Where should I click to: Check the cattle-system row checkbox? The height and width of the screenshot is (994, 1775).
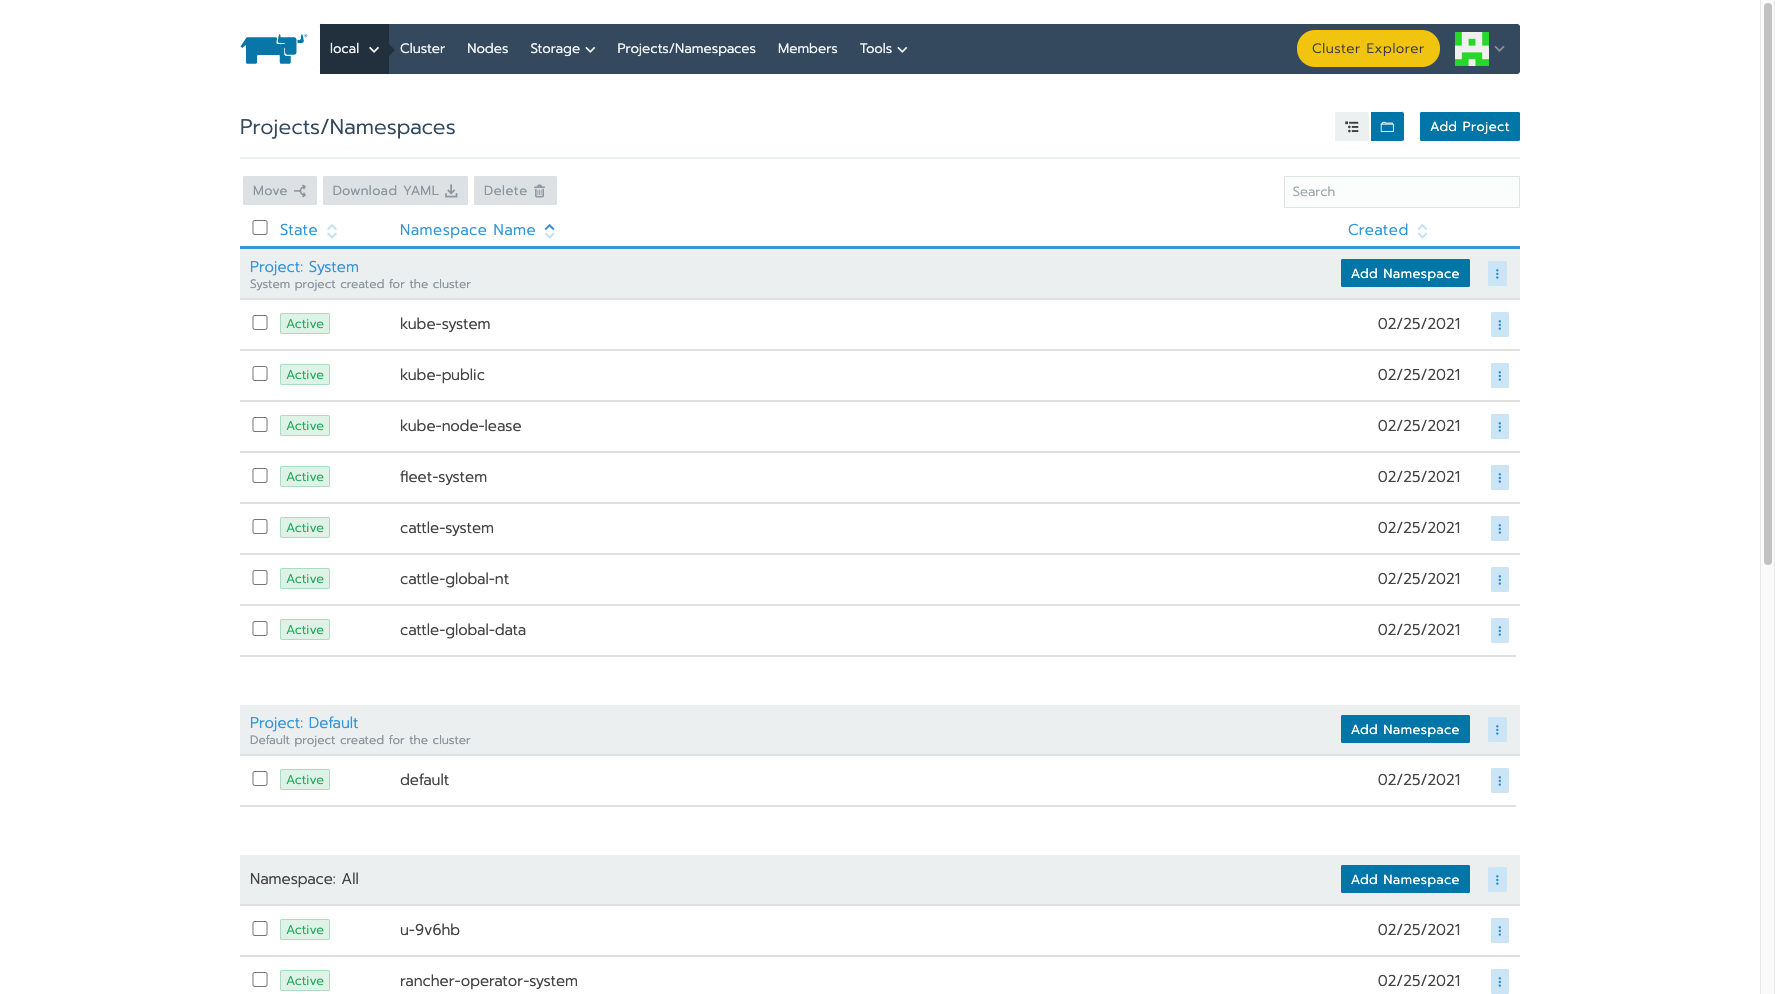[260, 526]
